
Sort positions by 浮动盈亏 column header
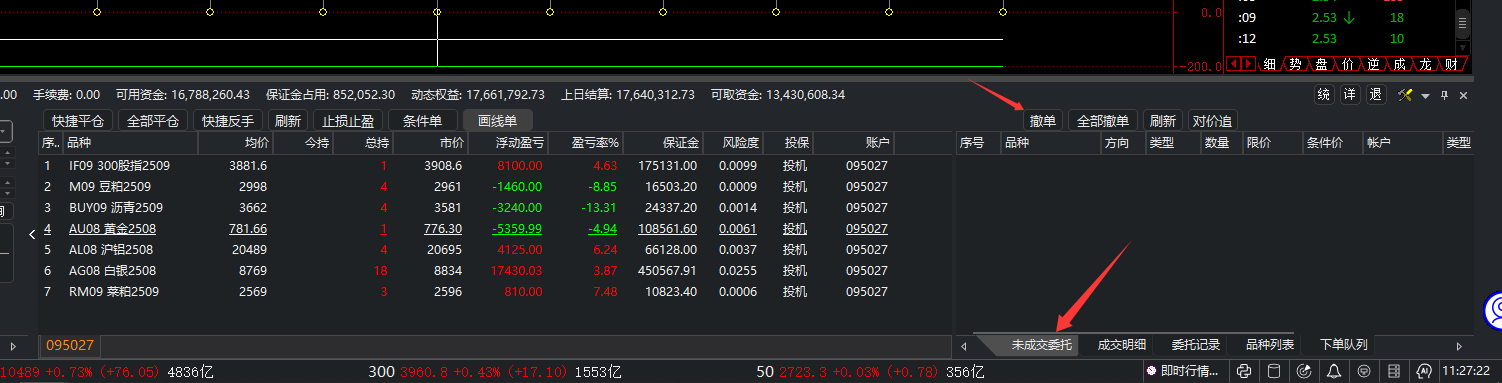509,143
